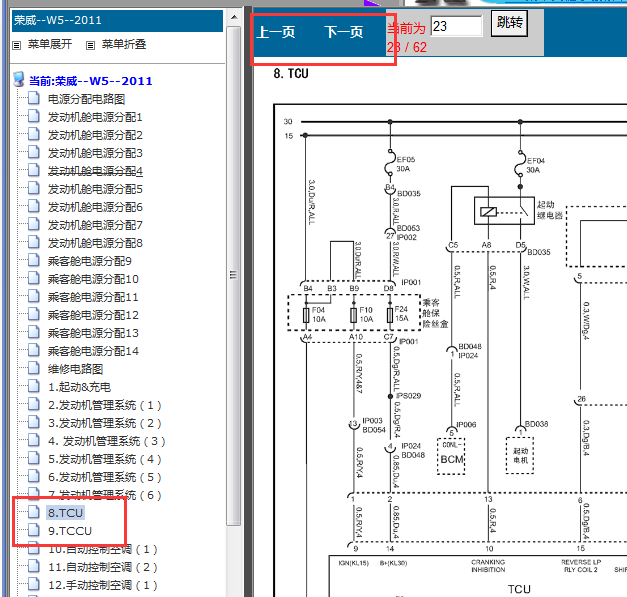This screenshot has width=627, height=597.
Task: Select 乘客舱电源分配9
Action: point(90,261)
